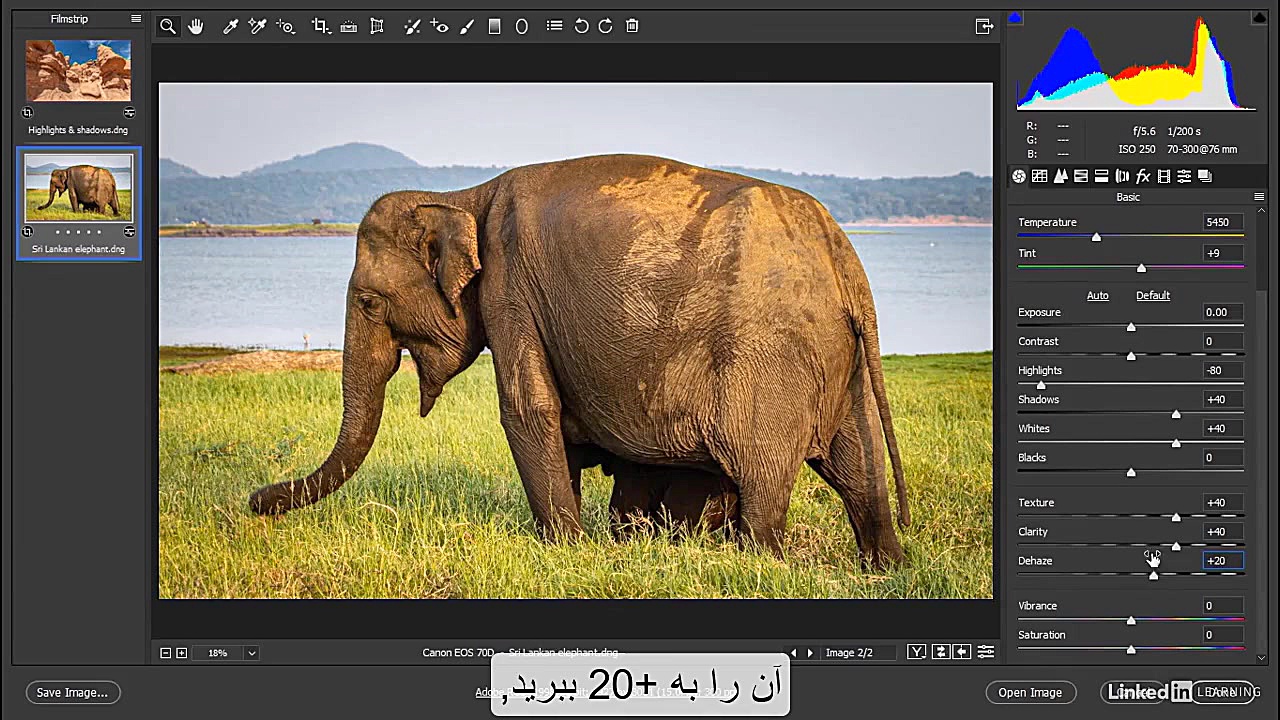The image size is (1280, 720).
Task: Toggle before/after view with Y button
Action: click(916, 652)
